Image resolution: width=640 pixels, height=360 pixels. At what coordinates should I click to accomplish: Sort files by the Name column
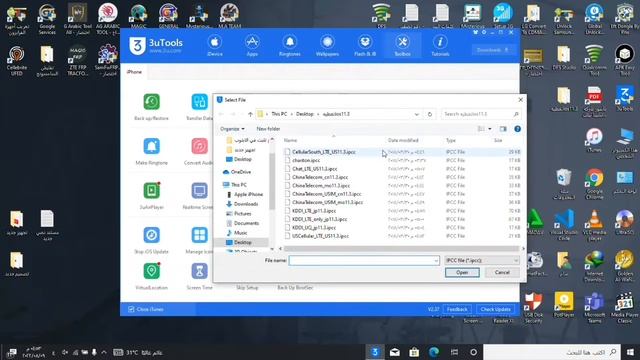(291, 140)
